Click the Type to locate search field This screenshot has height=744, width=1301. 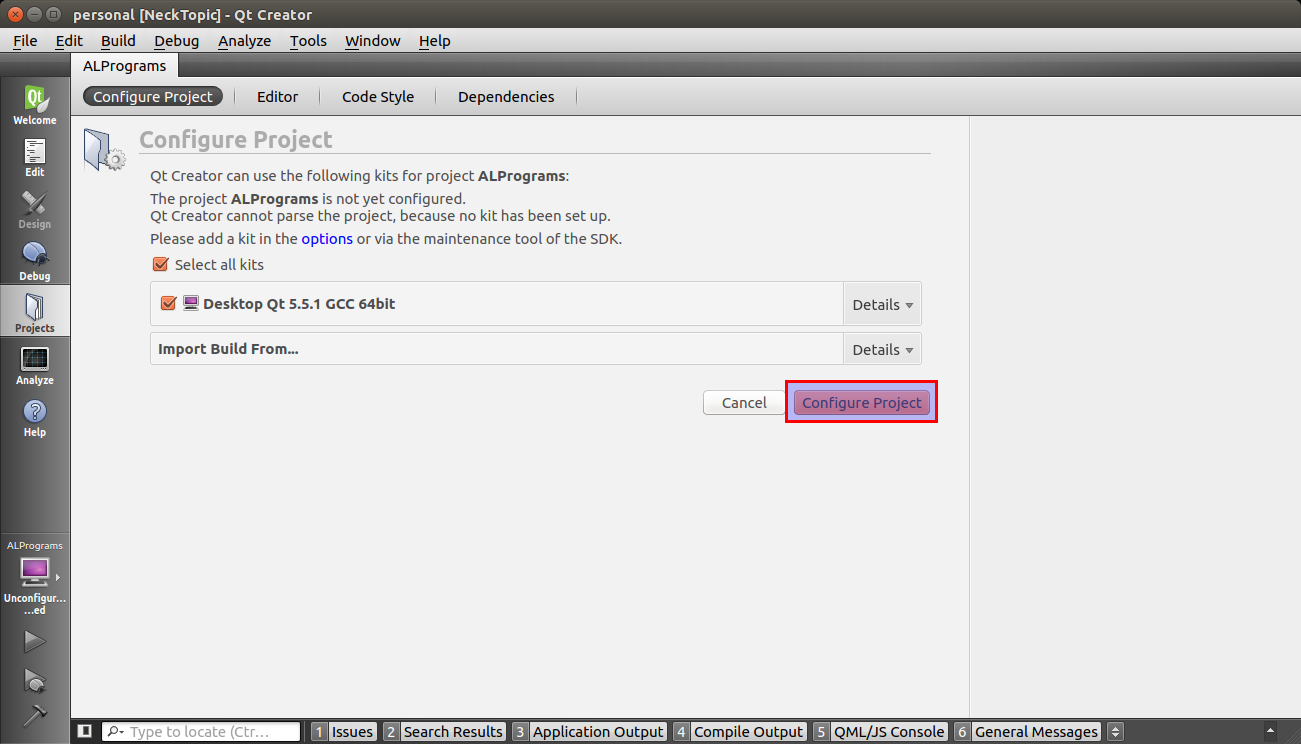tap(201, 732)
